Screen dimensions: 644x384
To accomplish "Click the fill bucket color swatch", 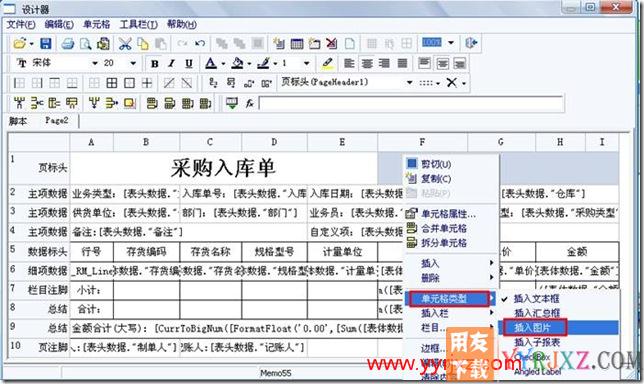I will point(237,64).
